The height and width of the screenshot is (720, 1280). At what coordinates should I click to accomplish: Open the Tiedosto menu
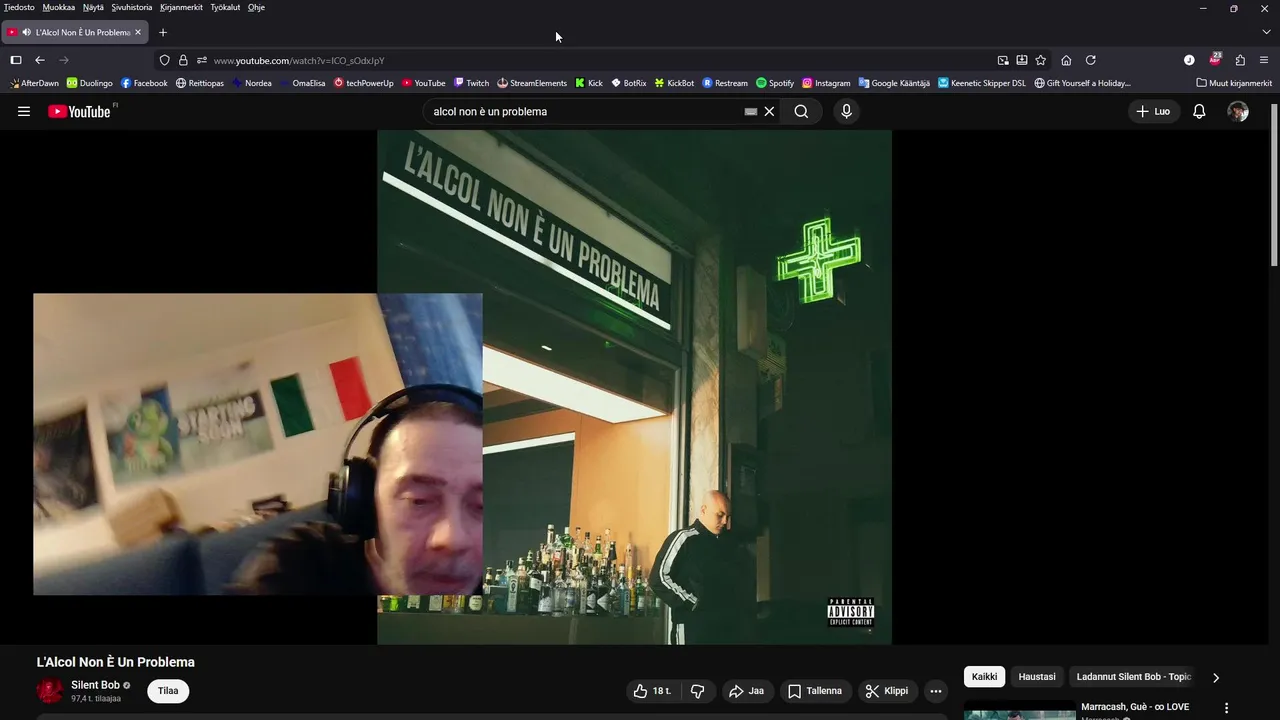pyautogui.click(x=19, y=7)
